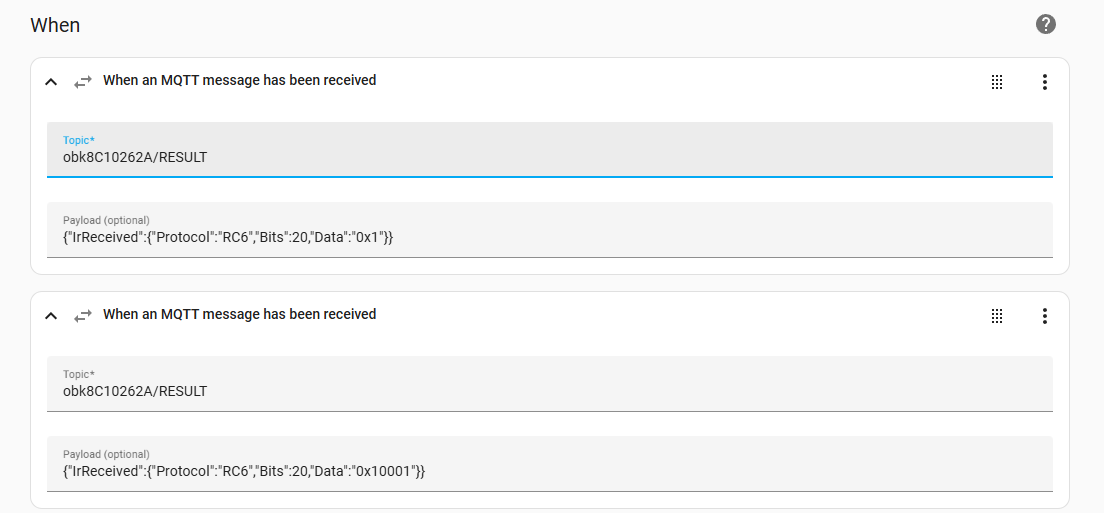Screen dimensions: 1104x513
Task: Open the three-dot menu of first trigger
Action: (x=1045, y=82)
